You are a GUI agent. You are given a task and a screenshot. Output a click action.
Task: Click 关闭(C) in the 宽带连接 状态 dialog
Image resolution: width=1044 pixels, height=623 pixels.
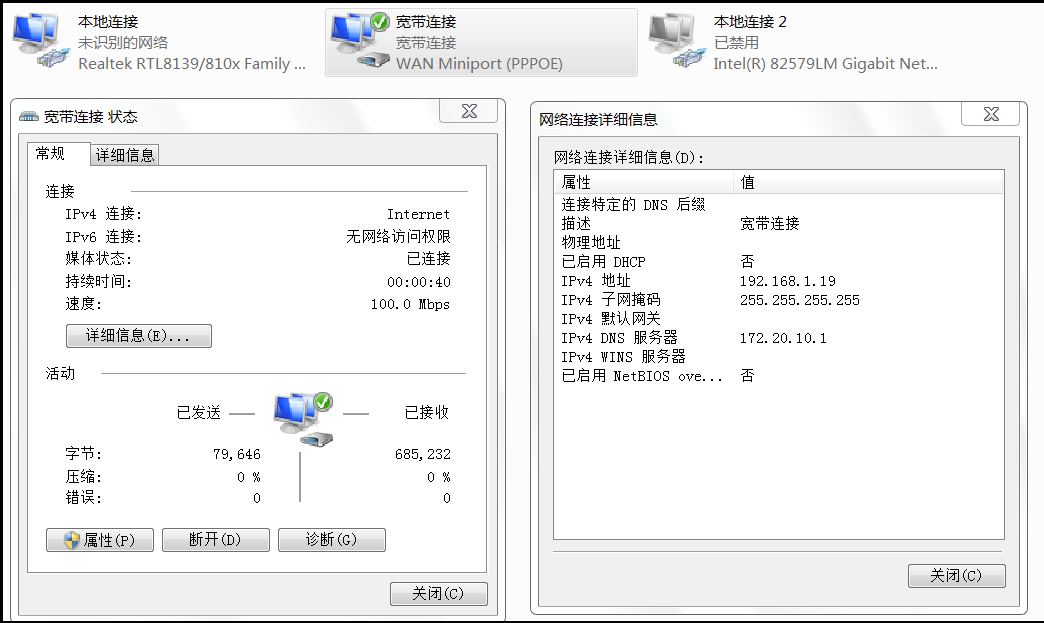pos(438,593)
